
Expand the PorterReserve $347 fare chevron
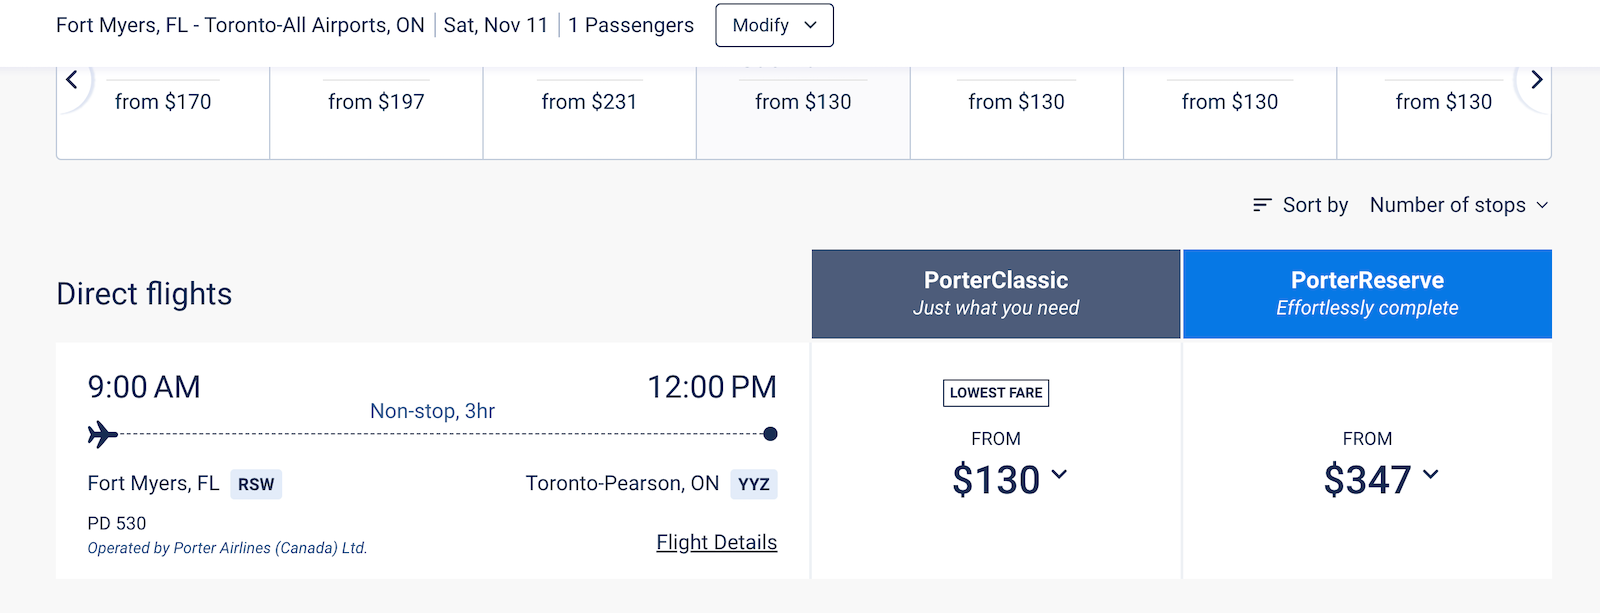(1432, 477)
